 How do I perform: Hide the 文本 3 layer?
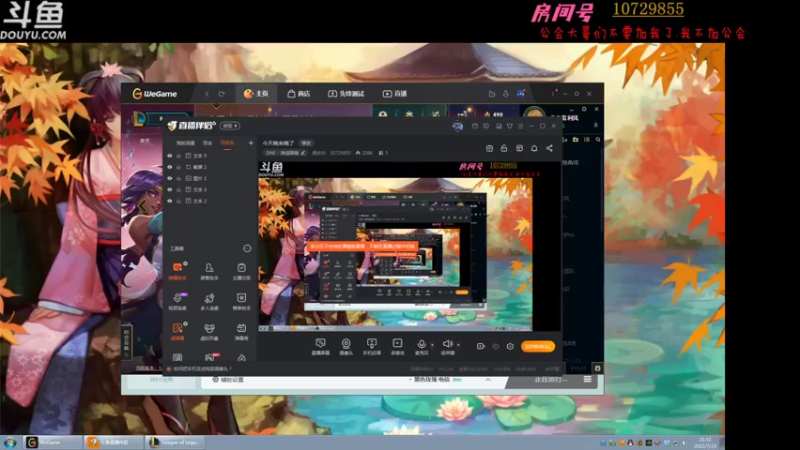[170, 189]
